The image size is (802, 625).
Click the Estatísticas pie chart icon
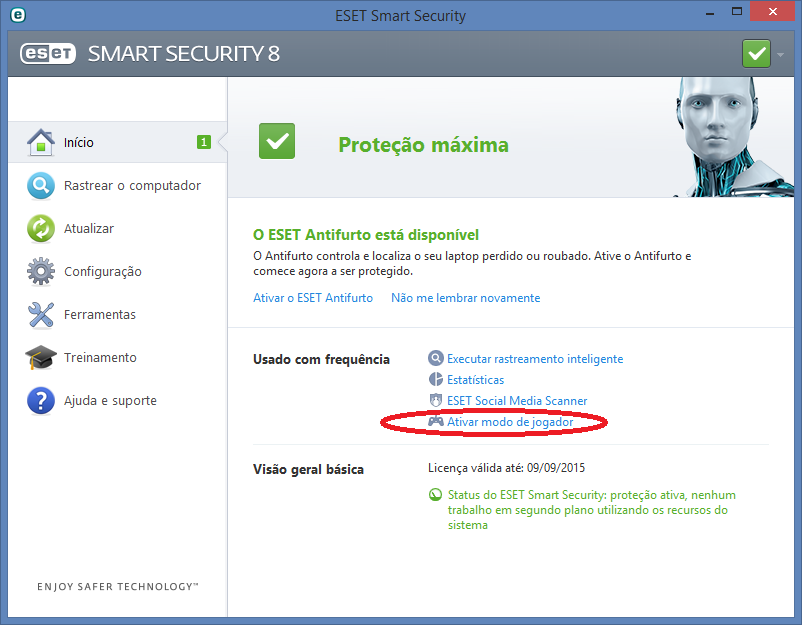point(436,380)
